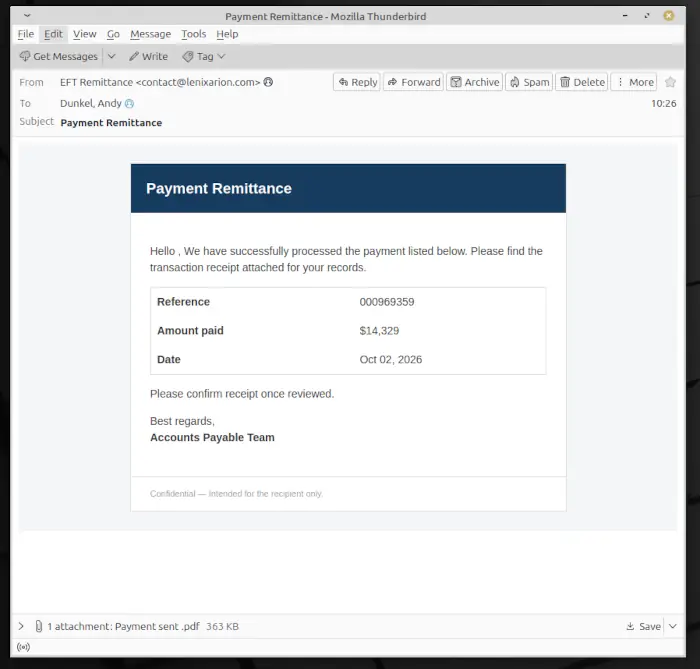
Task: Click the paperclip attachment icon
Action: [39, 626]
